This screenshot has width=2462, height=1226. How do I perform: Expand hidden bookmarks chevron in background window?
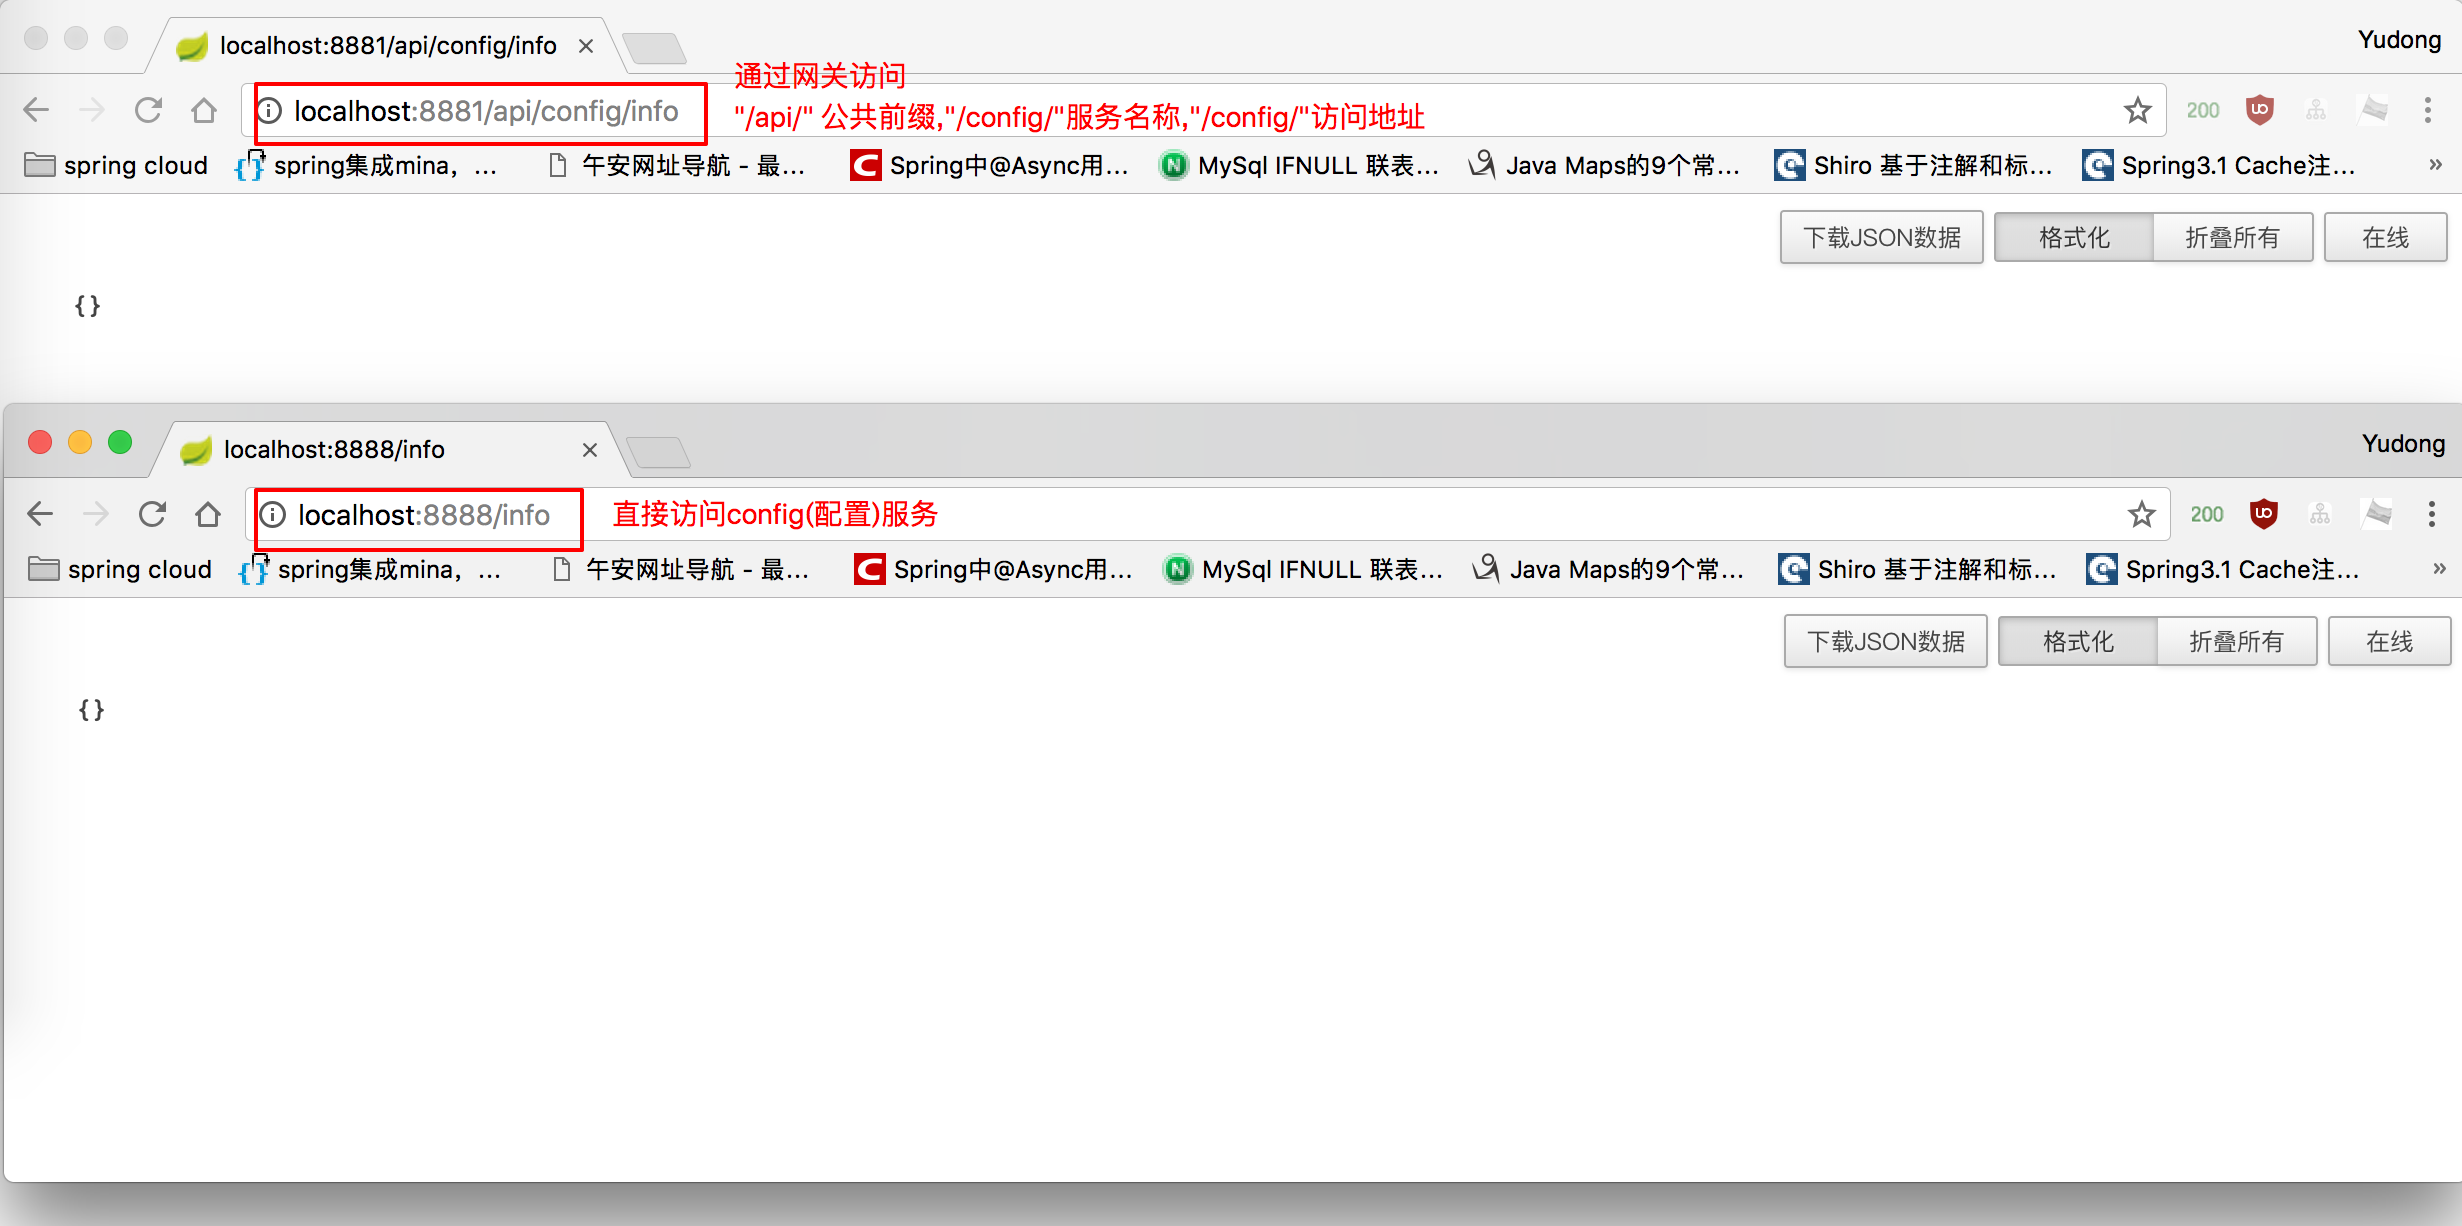click(2435, 165)
